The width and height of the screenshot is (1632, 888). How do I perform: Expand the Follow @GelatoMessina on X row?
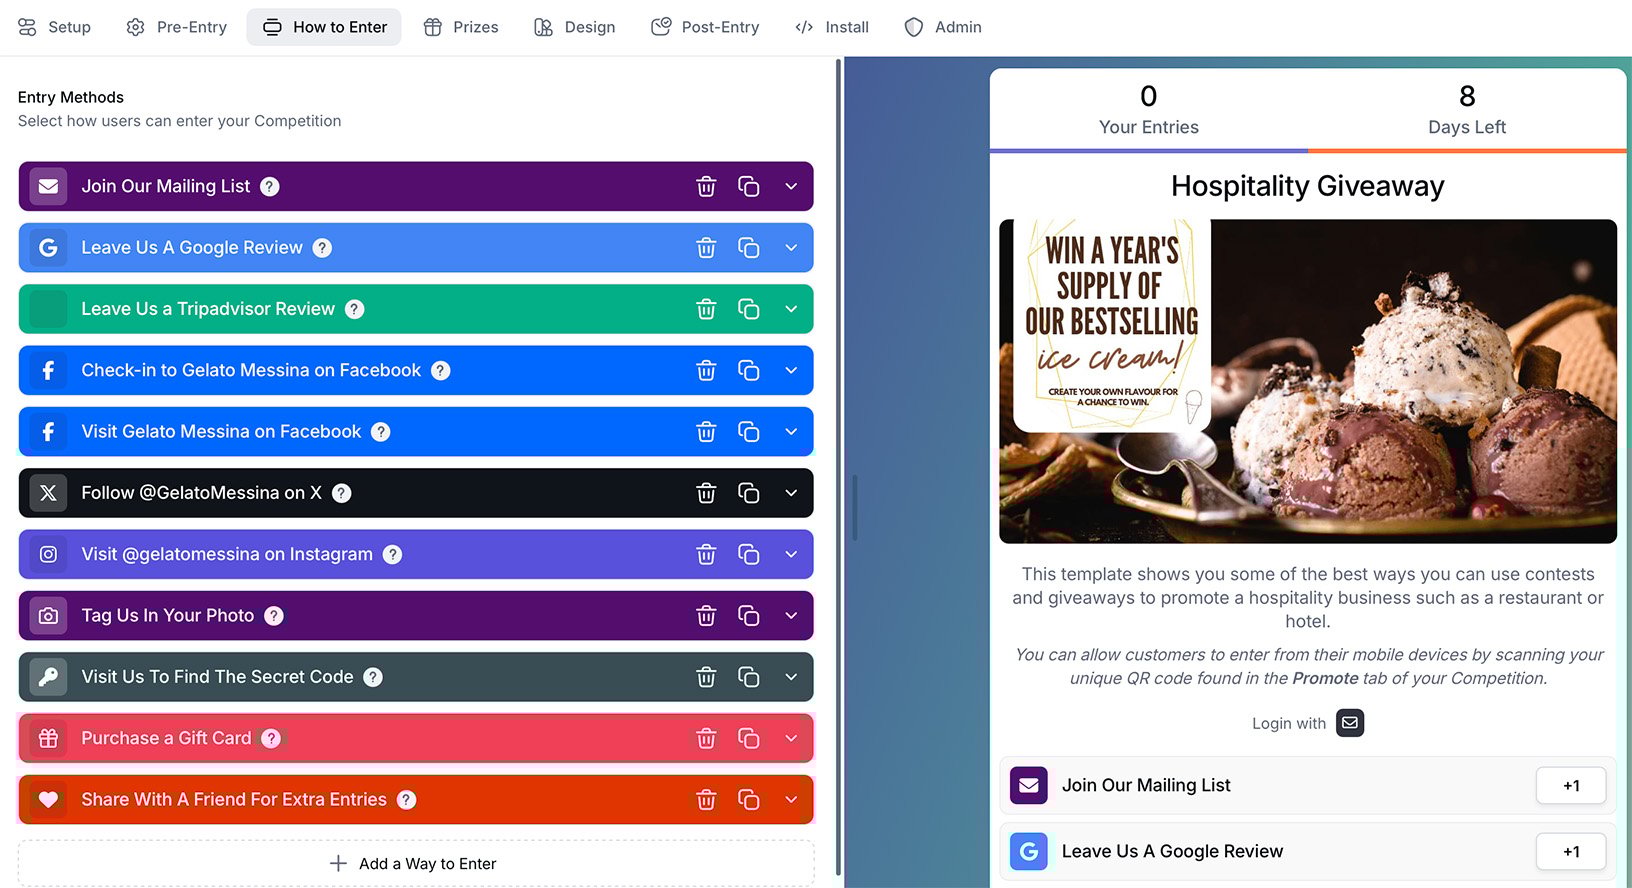791,493
